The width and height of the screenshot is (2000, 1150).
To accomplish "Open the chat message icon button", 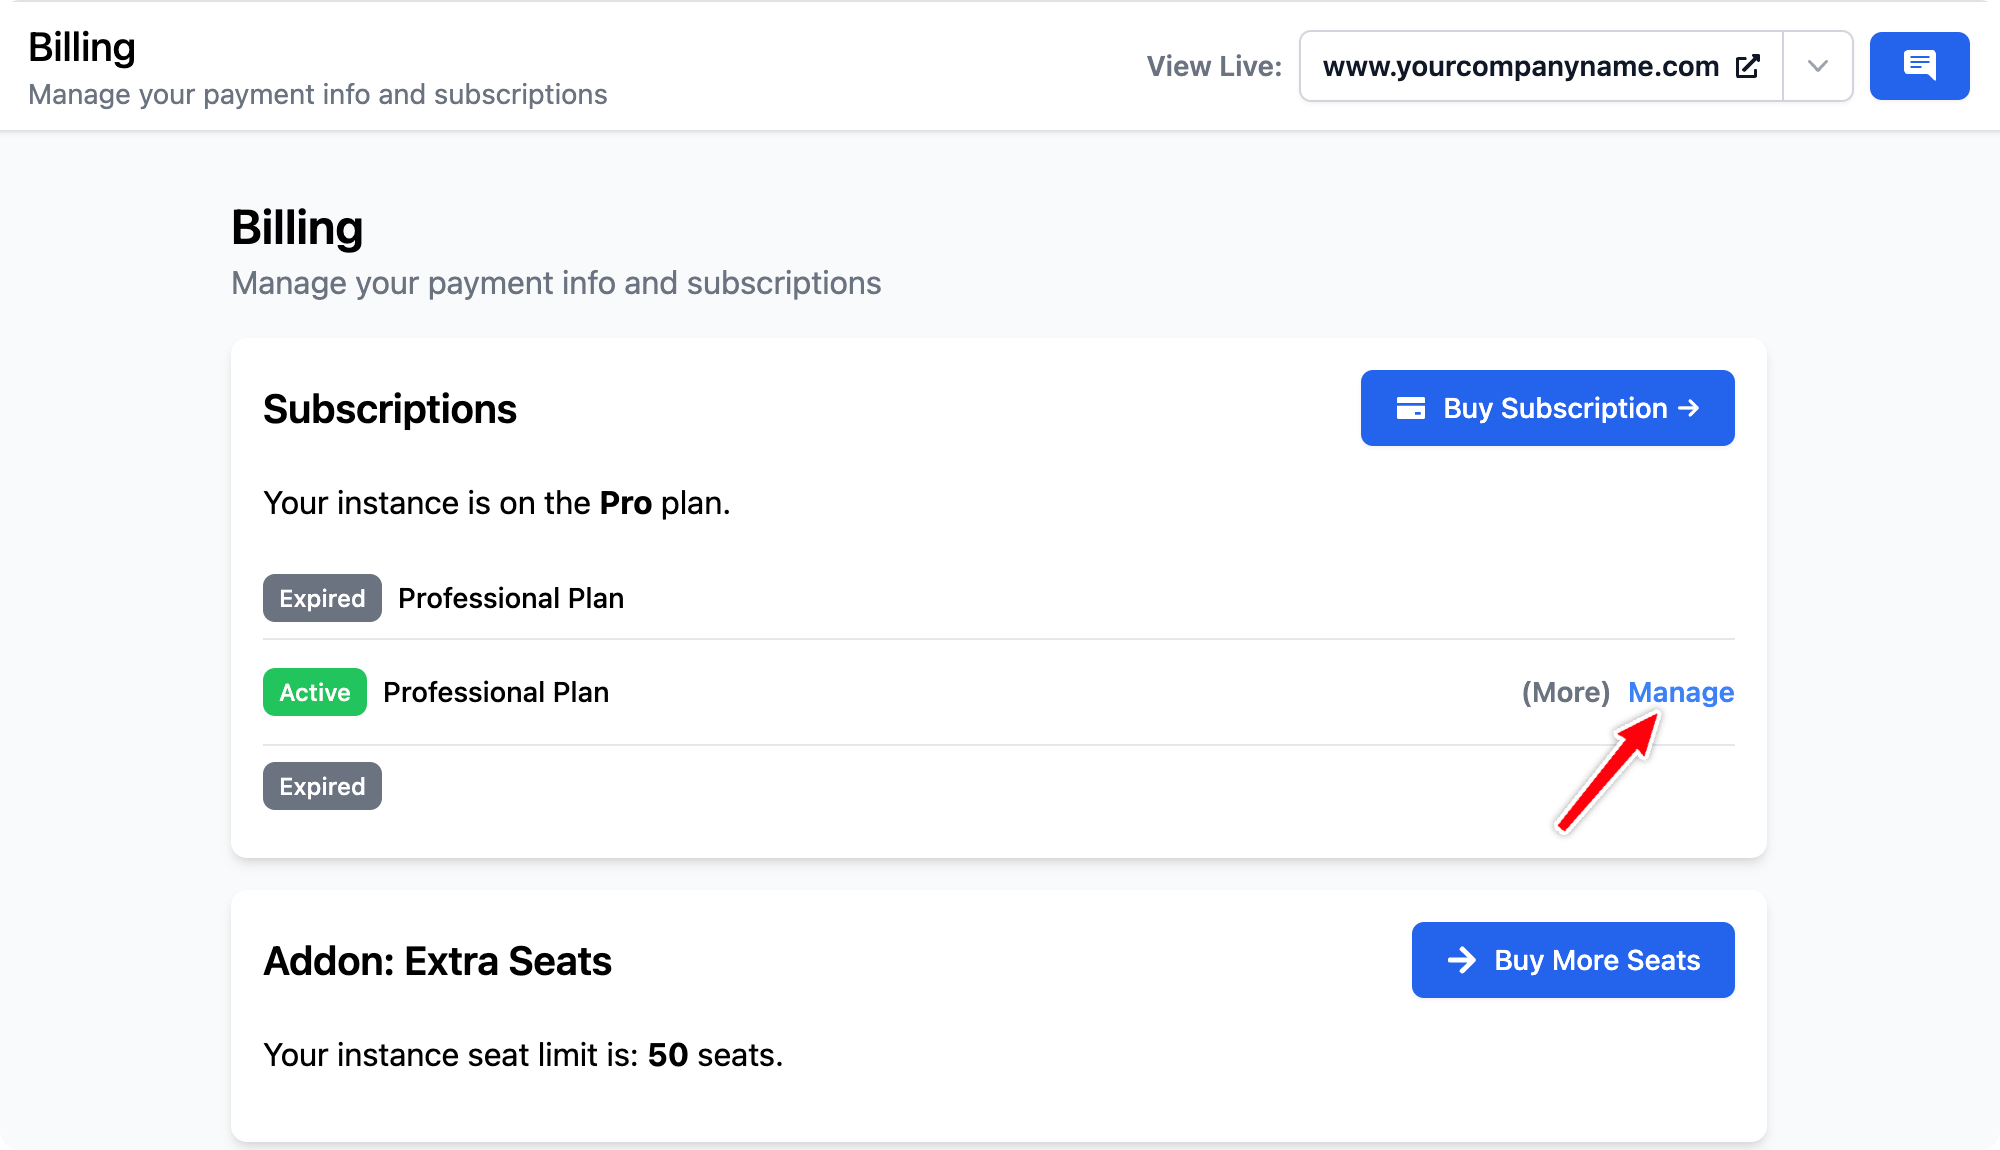I will click(x=1919, y=66).
